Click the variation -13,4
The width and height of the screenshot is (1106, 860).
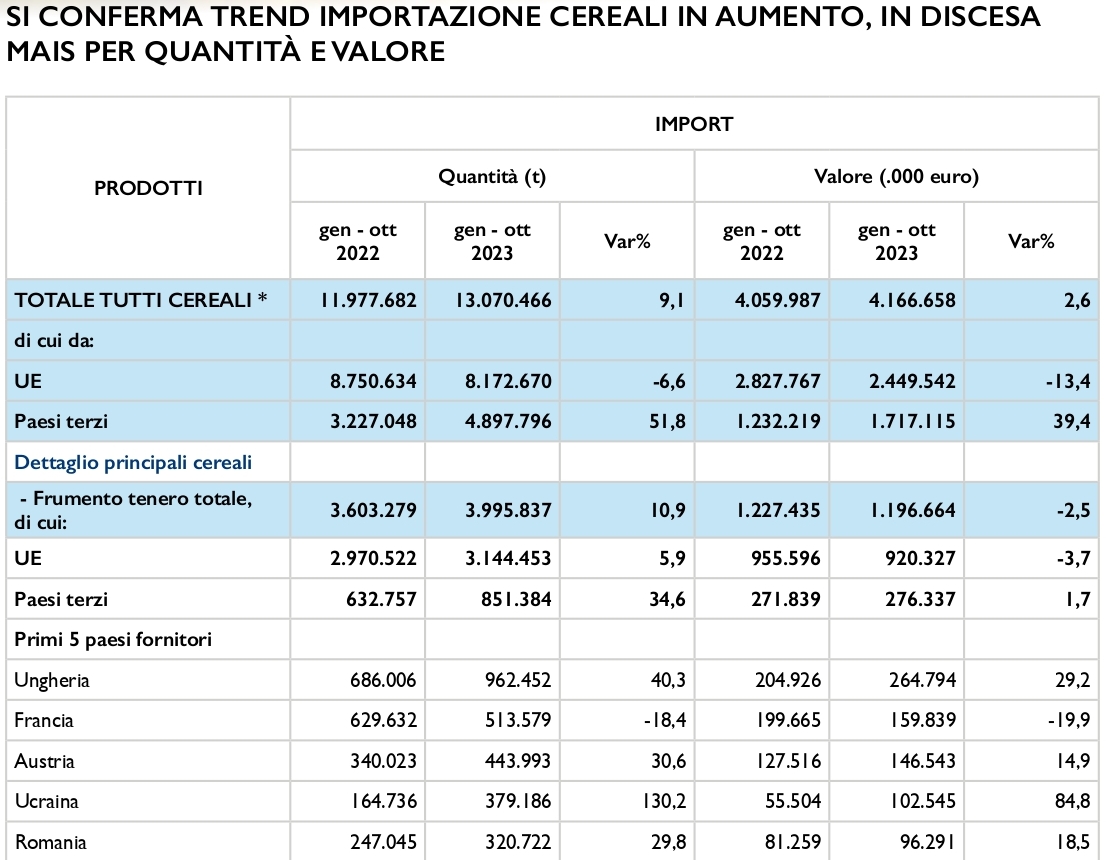1068,382
